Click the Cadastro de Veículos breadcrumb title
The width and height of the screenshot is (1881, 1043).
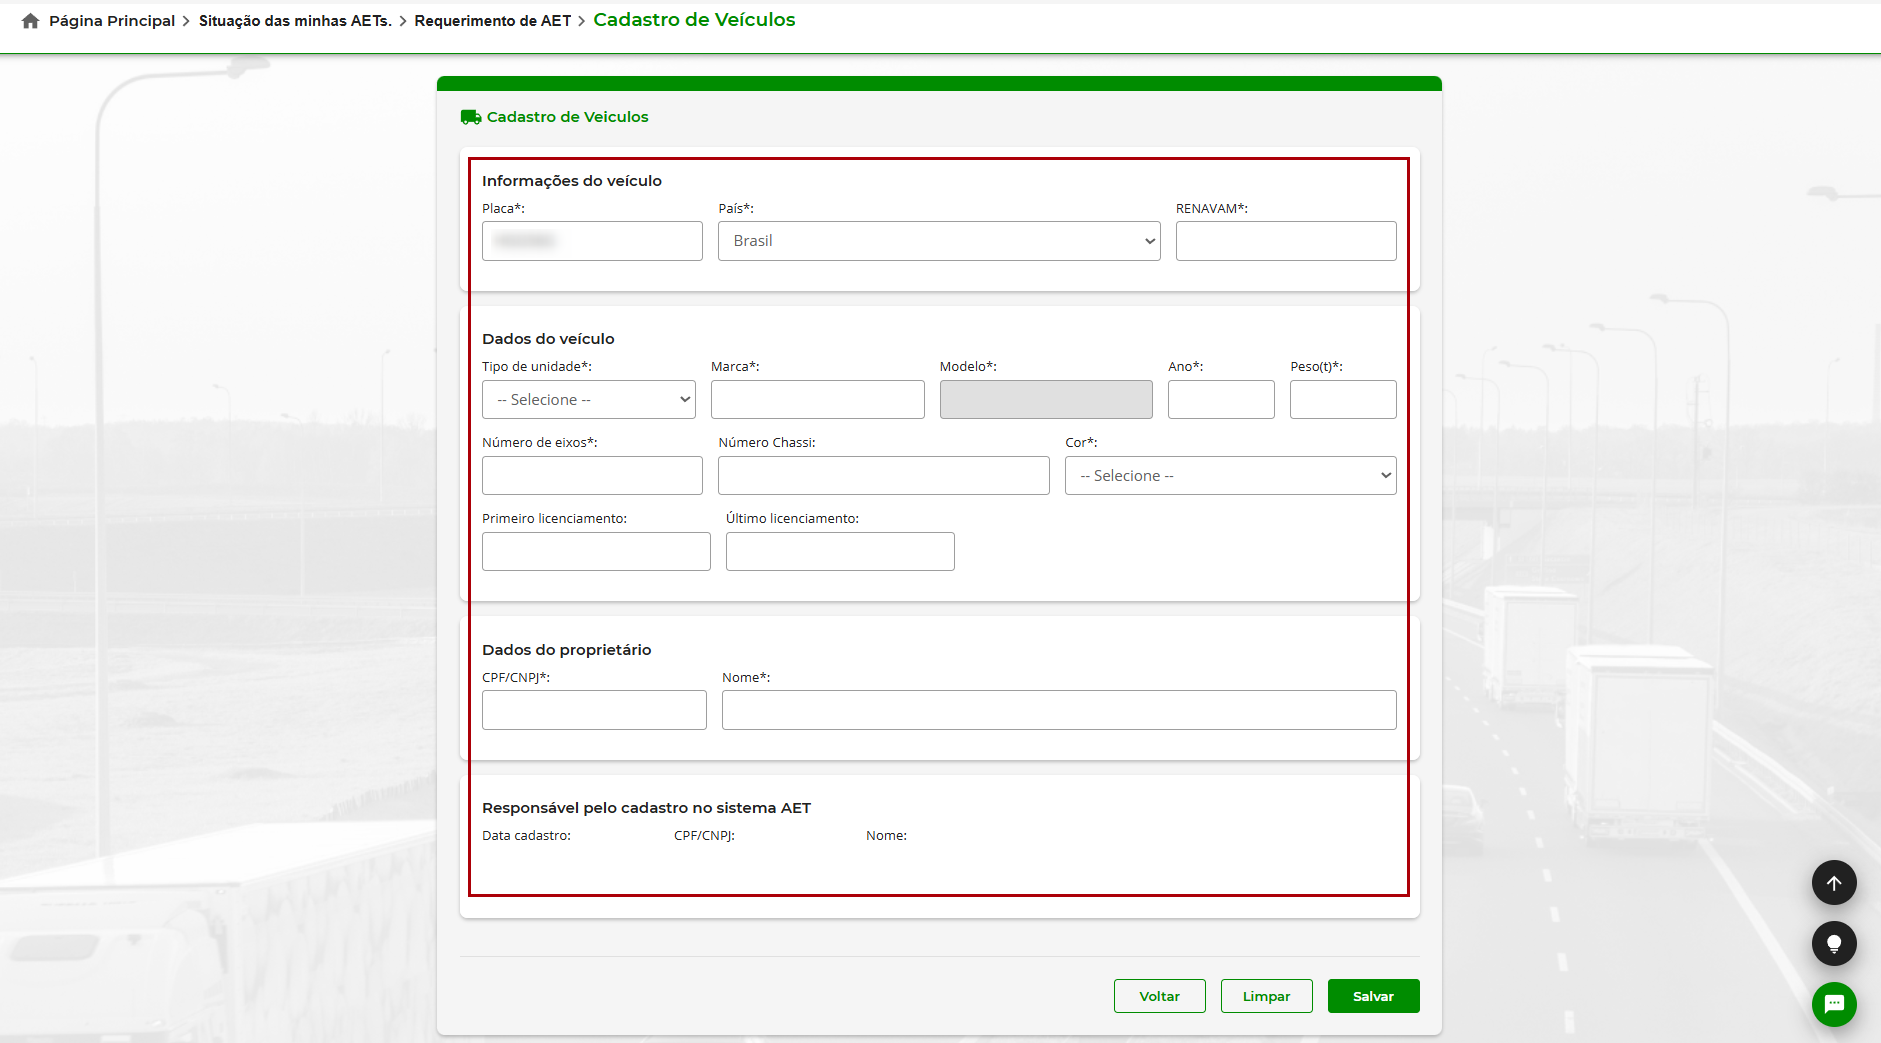click(694, 20)
